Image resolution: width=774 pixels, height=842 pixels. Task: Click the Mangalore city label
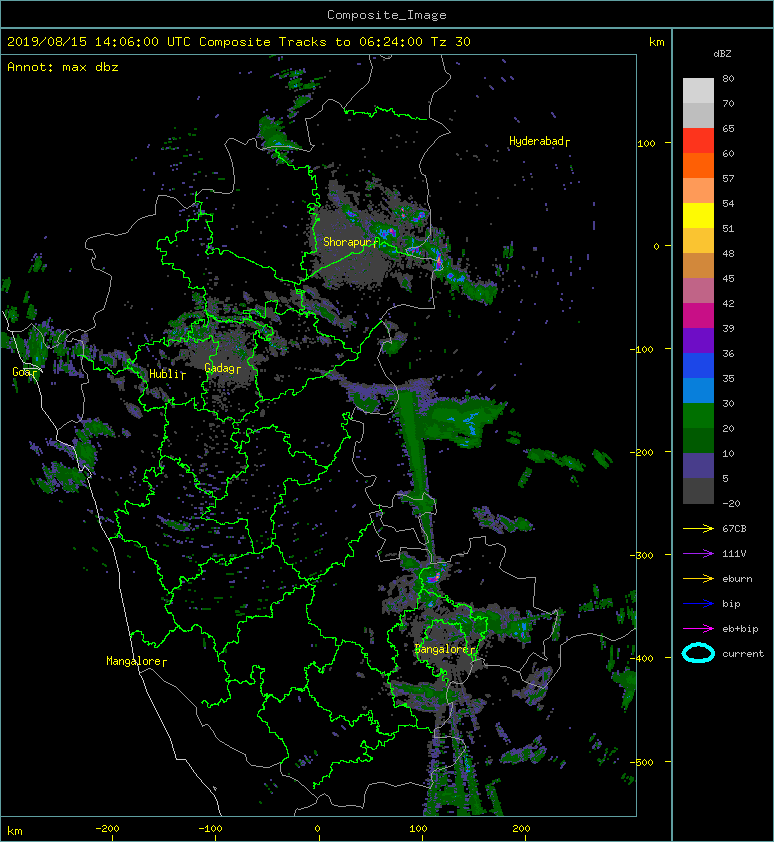pyautogui.click(x=133, y=661)
